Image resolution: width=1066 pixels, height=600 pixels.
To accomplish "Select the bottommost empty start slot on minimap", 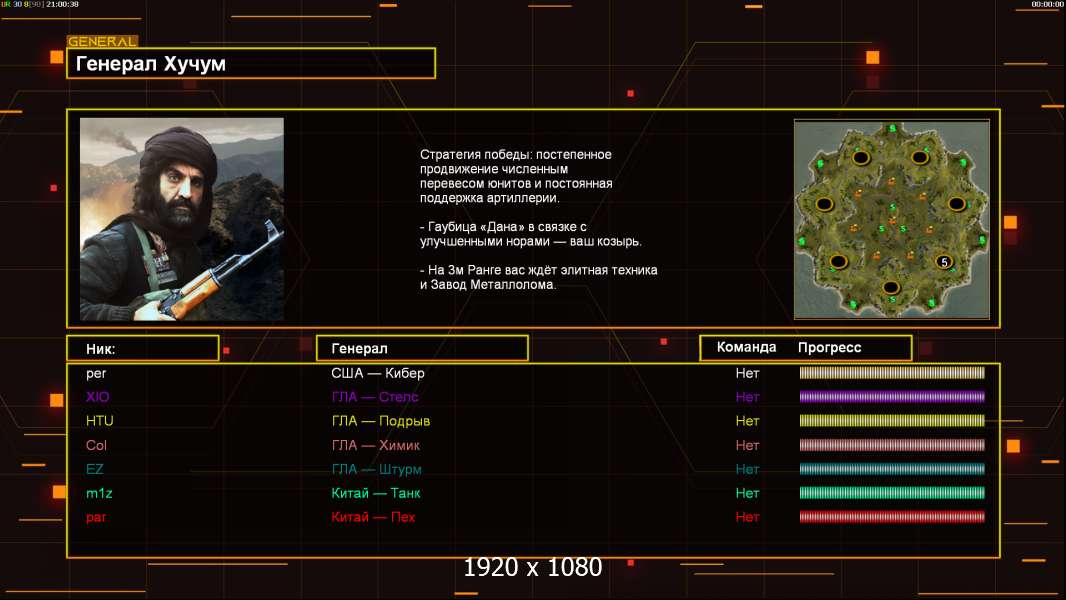I will (x=890, y=288).
